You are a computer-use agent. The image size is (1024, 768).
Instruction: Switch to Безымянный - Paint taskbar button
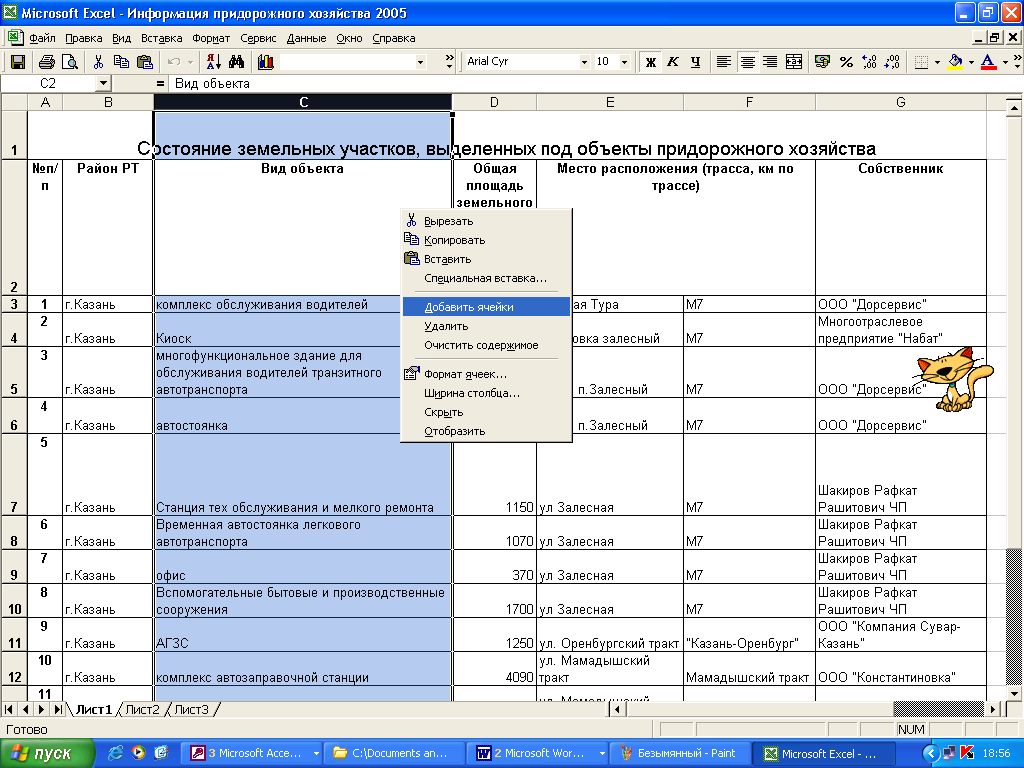[x=678, y=753]
